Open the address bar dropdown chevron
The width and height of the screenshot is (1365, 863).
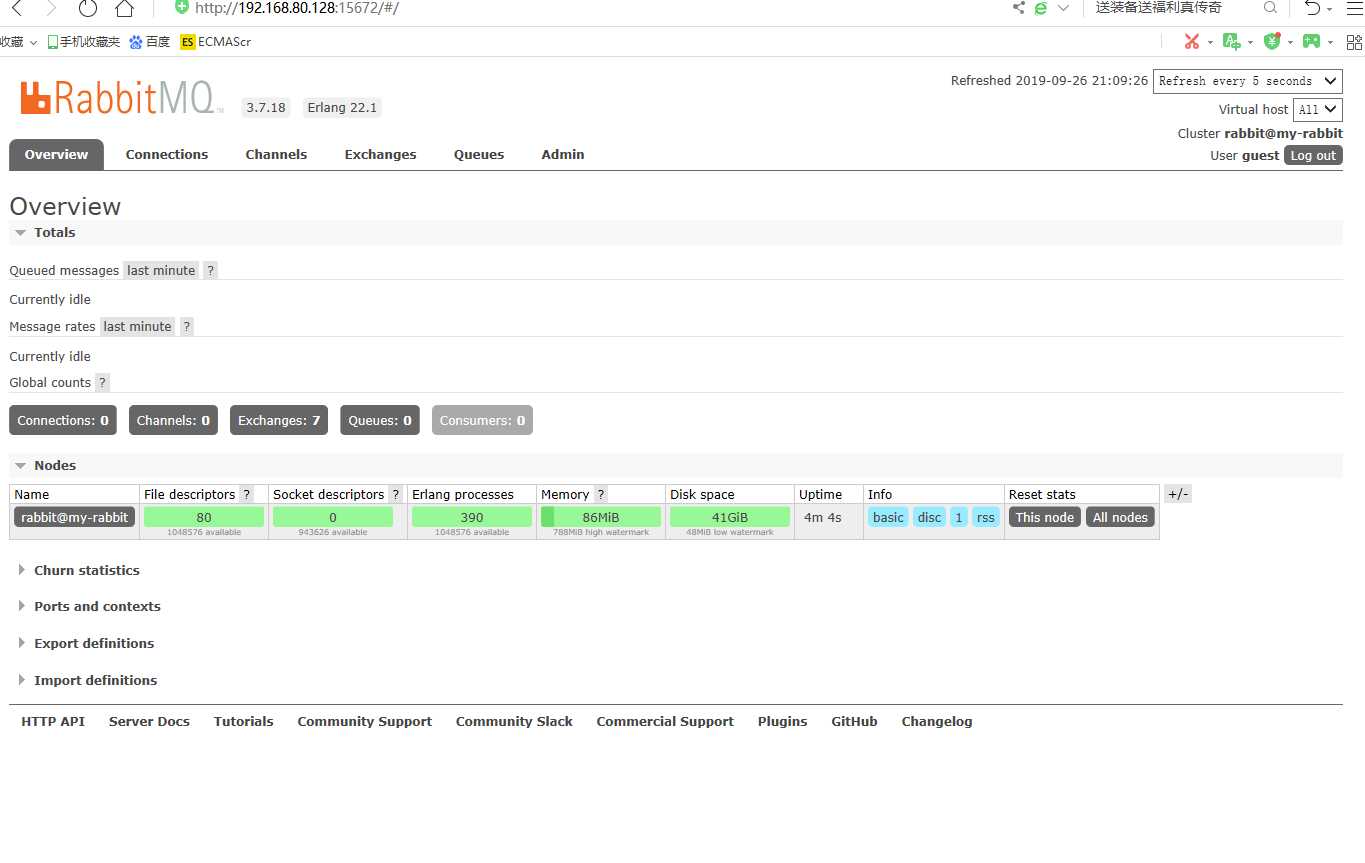(x=1063, y=8)
